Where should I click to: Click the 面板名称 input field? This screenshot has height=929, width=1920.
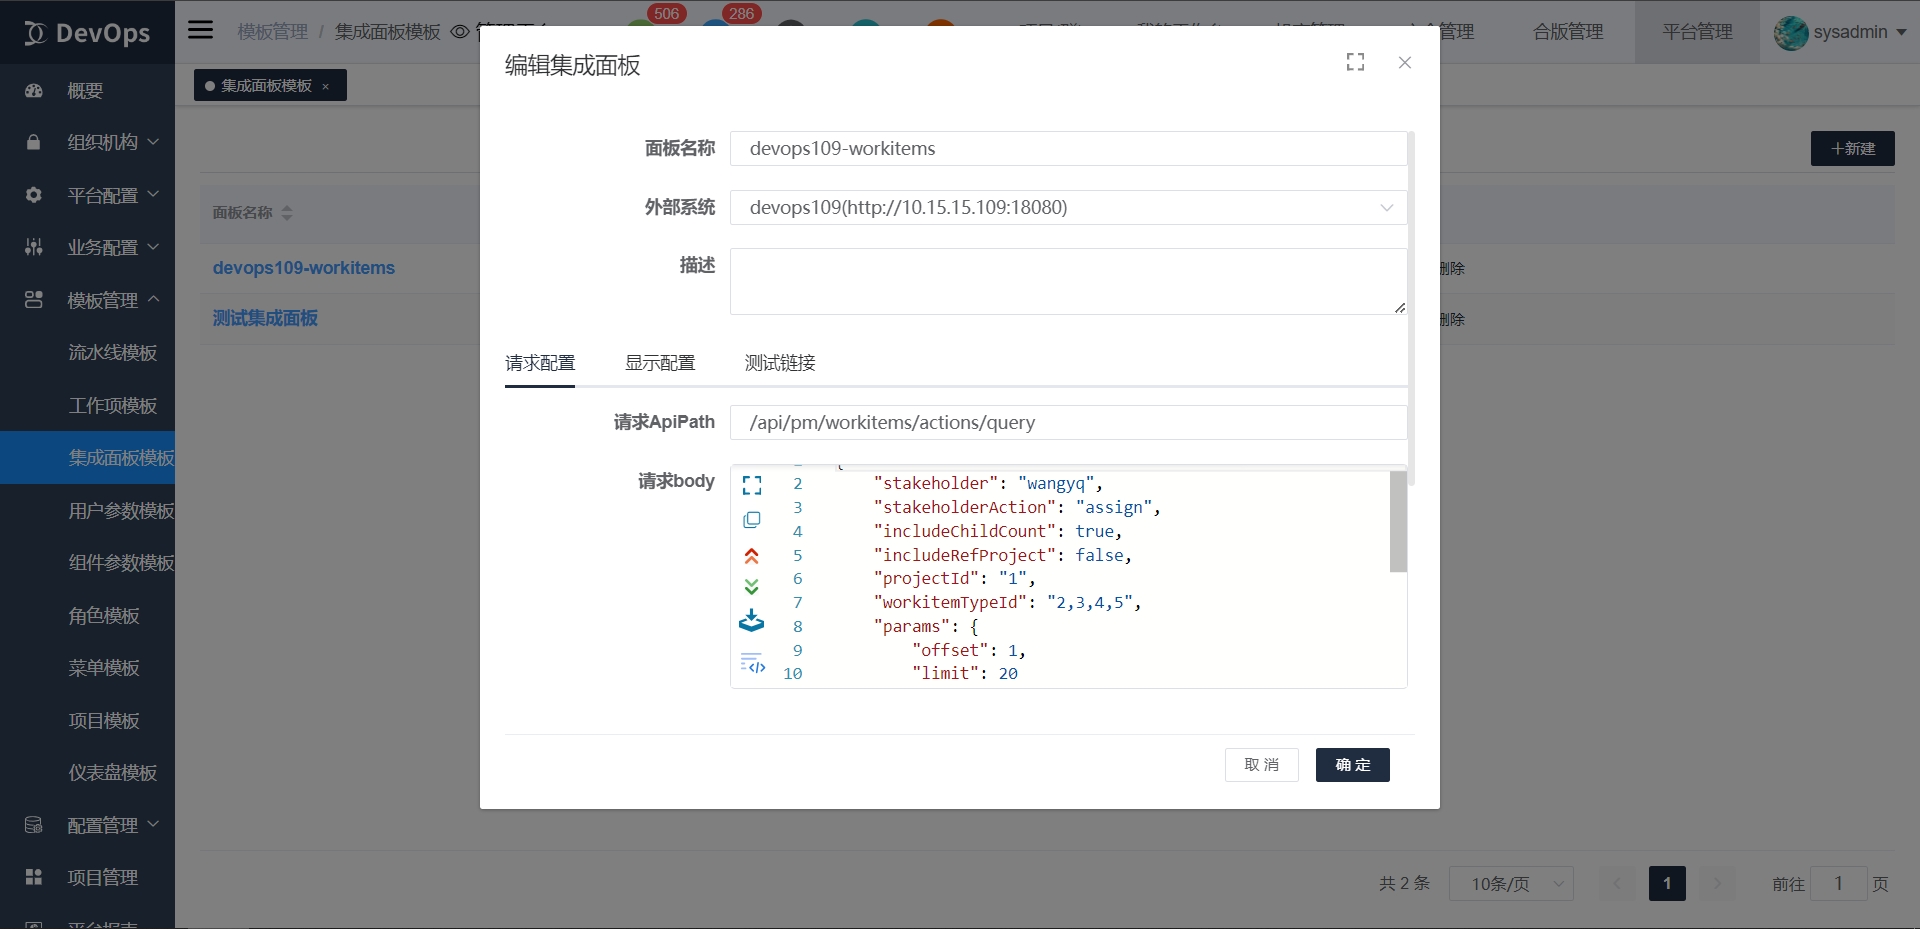(x=1068, y=148)
